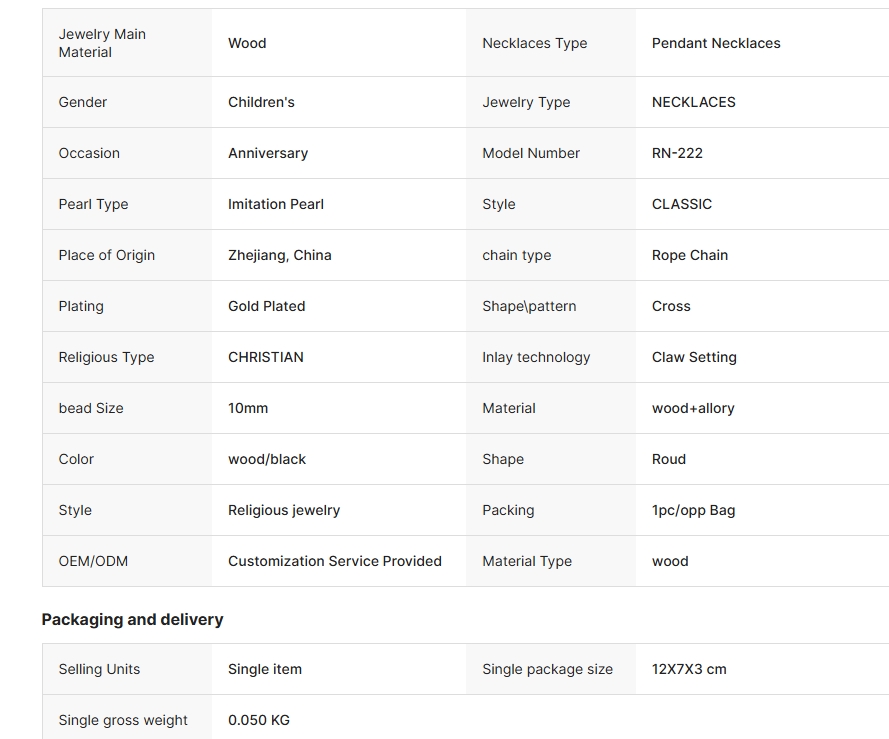Click 'Zhejiang, China' place of origin

(279, 255)
